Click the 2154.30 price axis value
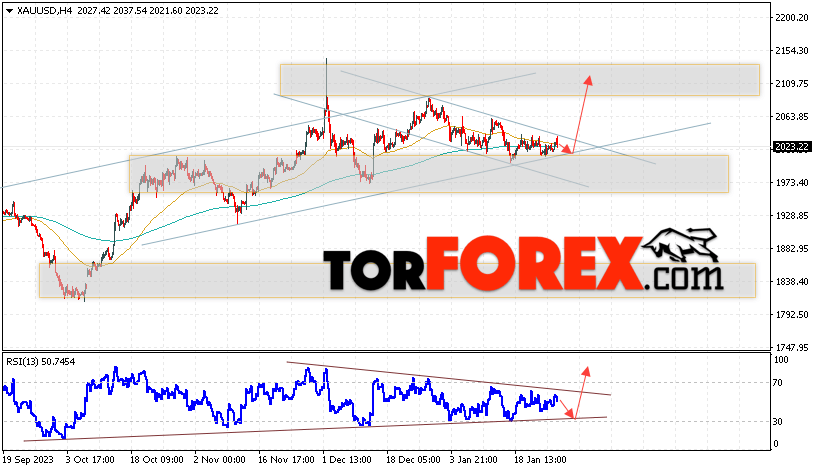816x471 pixels. coord(792,50)
